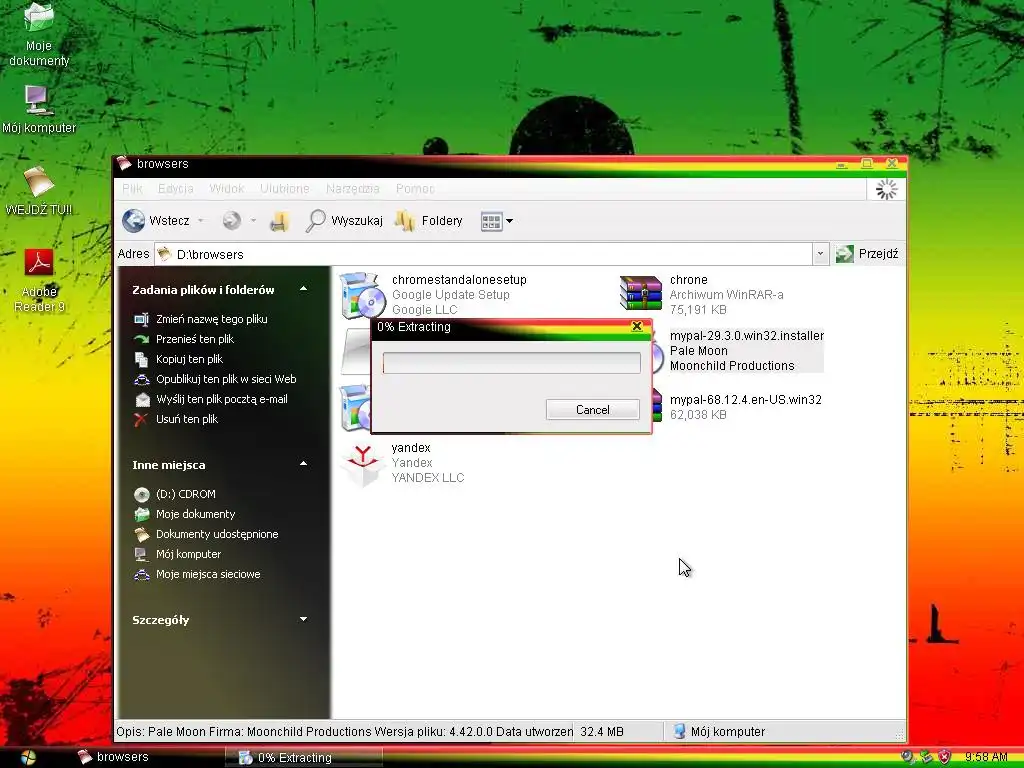Open the Widok menu
The width and height of the screenshot is (1024, 768).
(227, 189)
